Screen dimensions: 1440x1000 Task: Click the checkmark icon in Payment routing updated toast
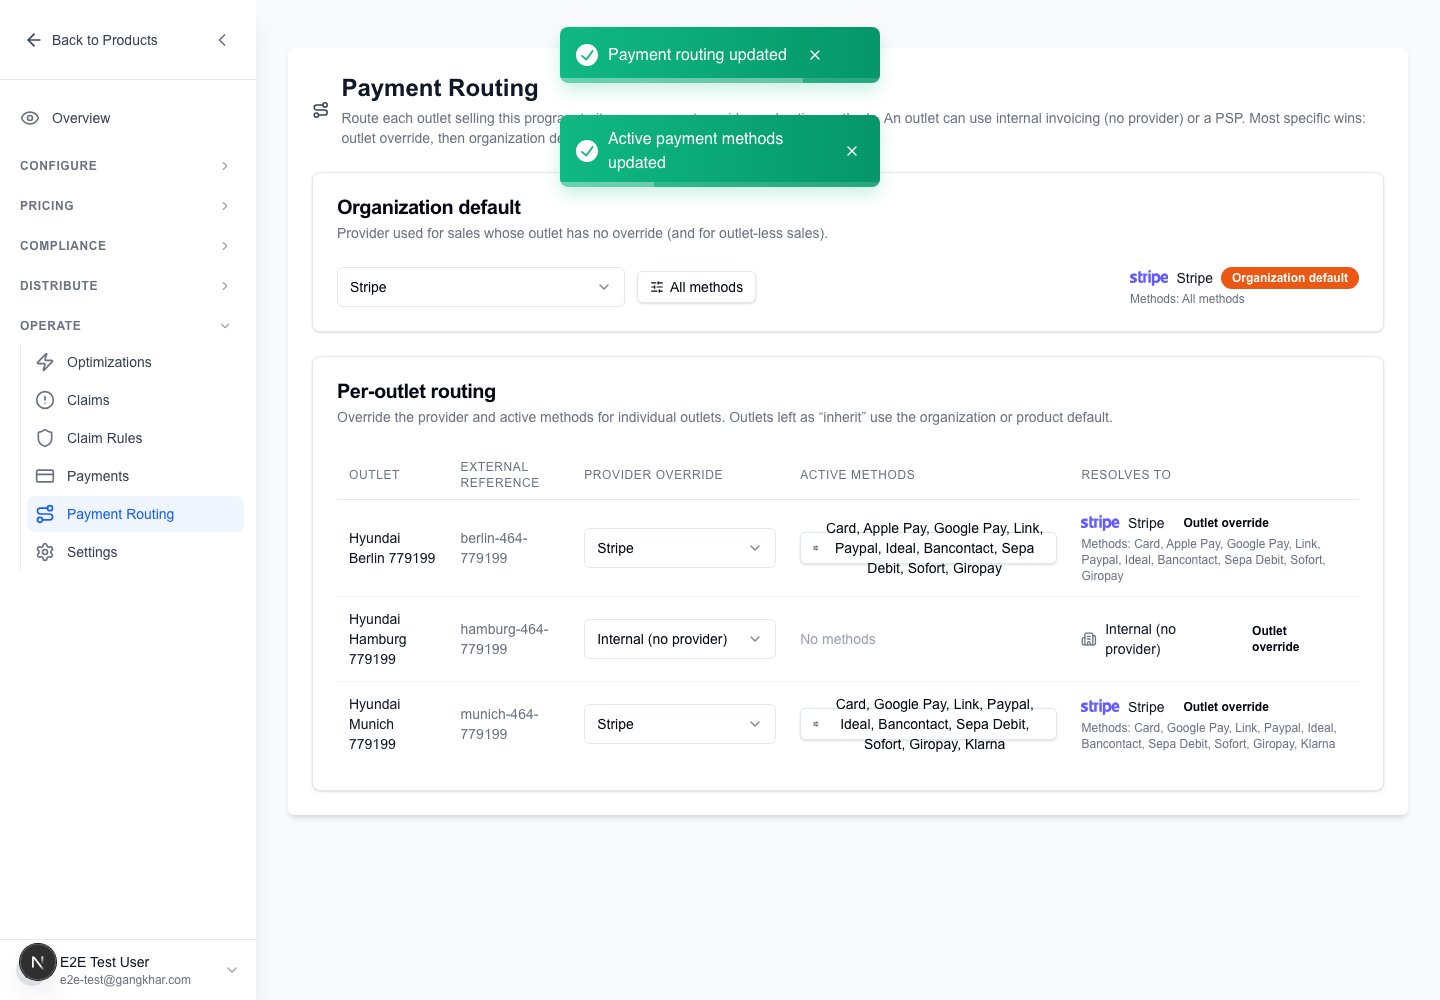tap(587, 55)
